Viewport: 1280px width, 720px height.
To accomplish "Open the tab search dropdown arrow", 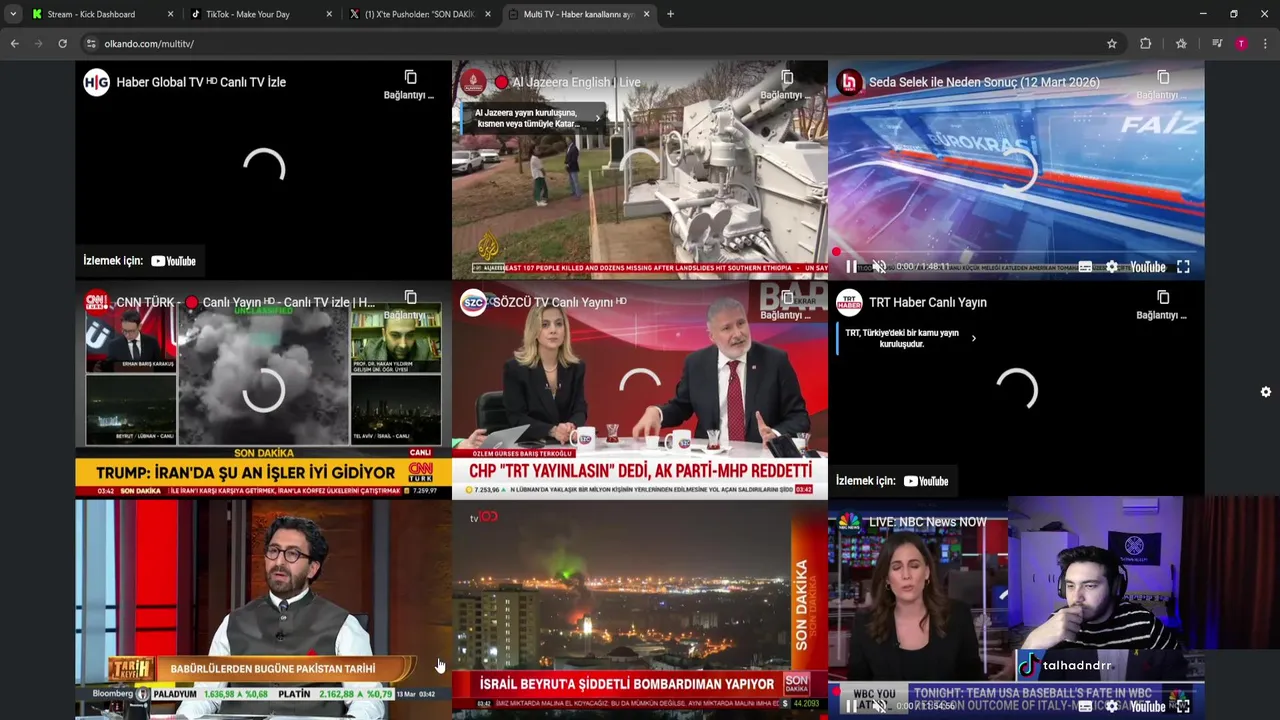I will [13, 14].
